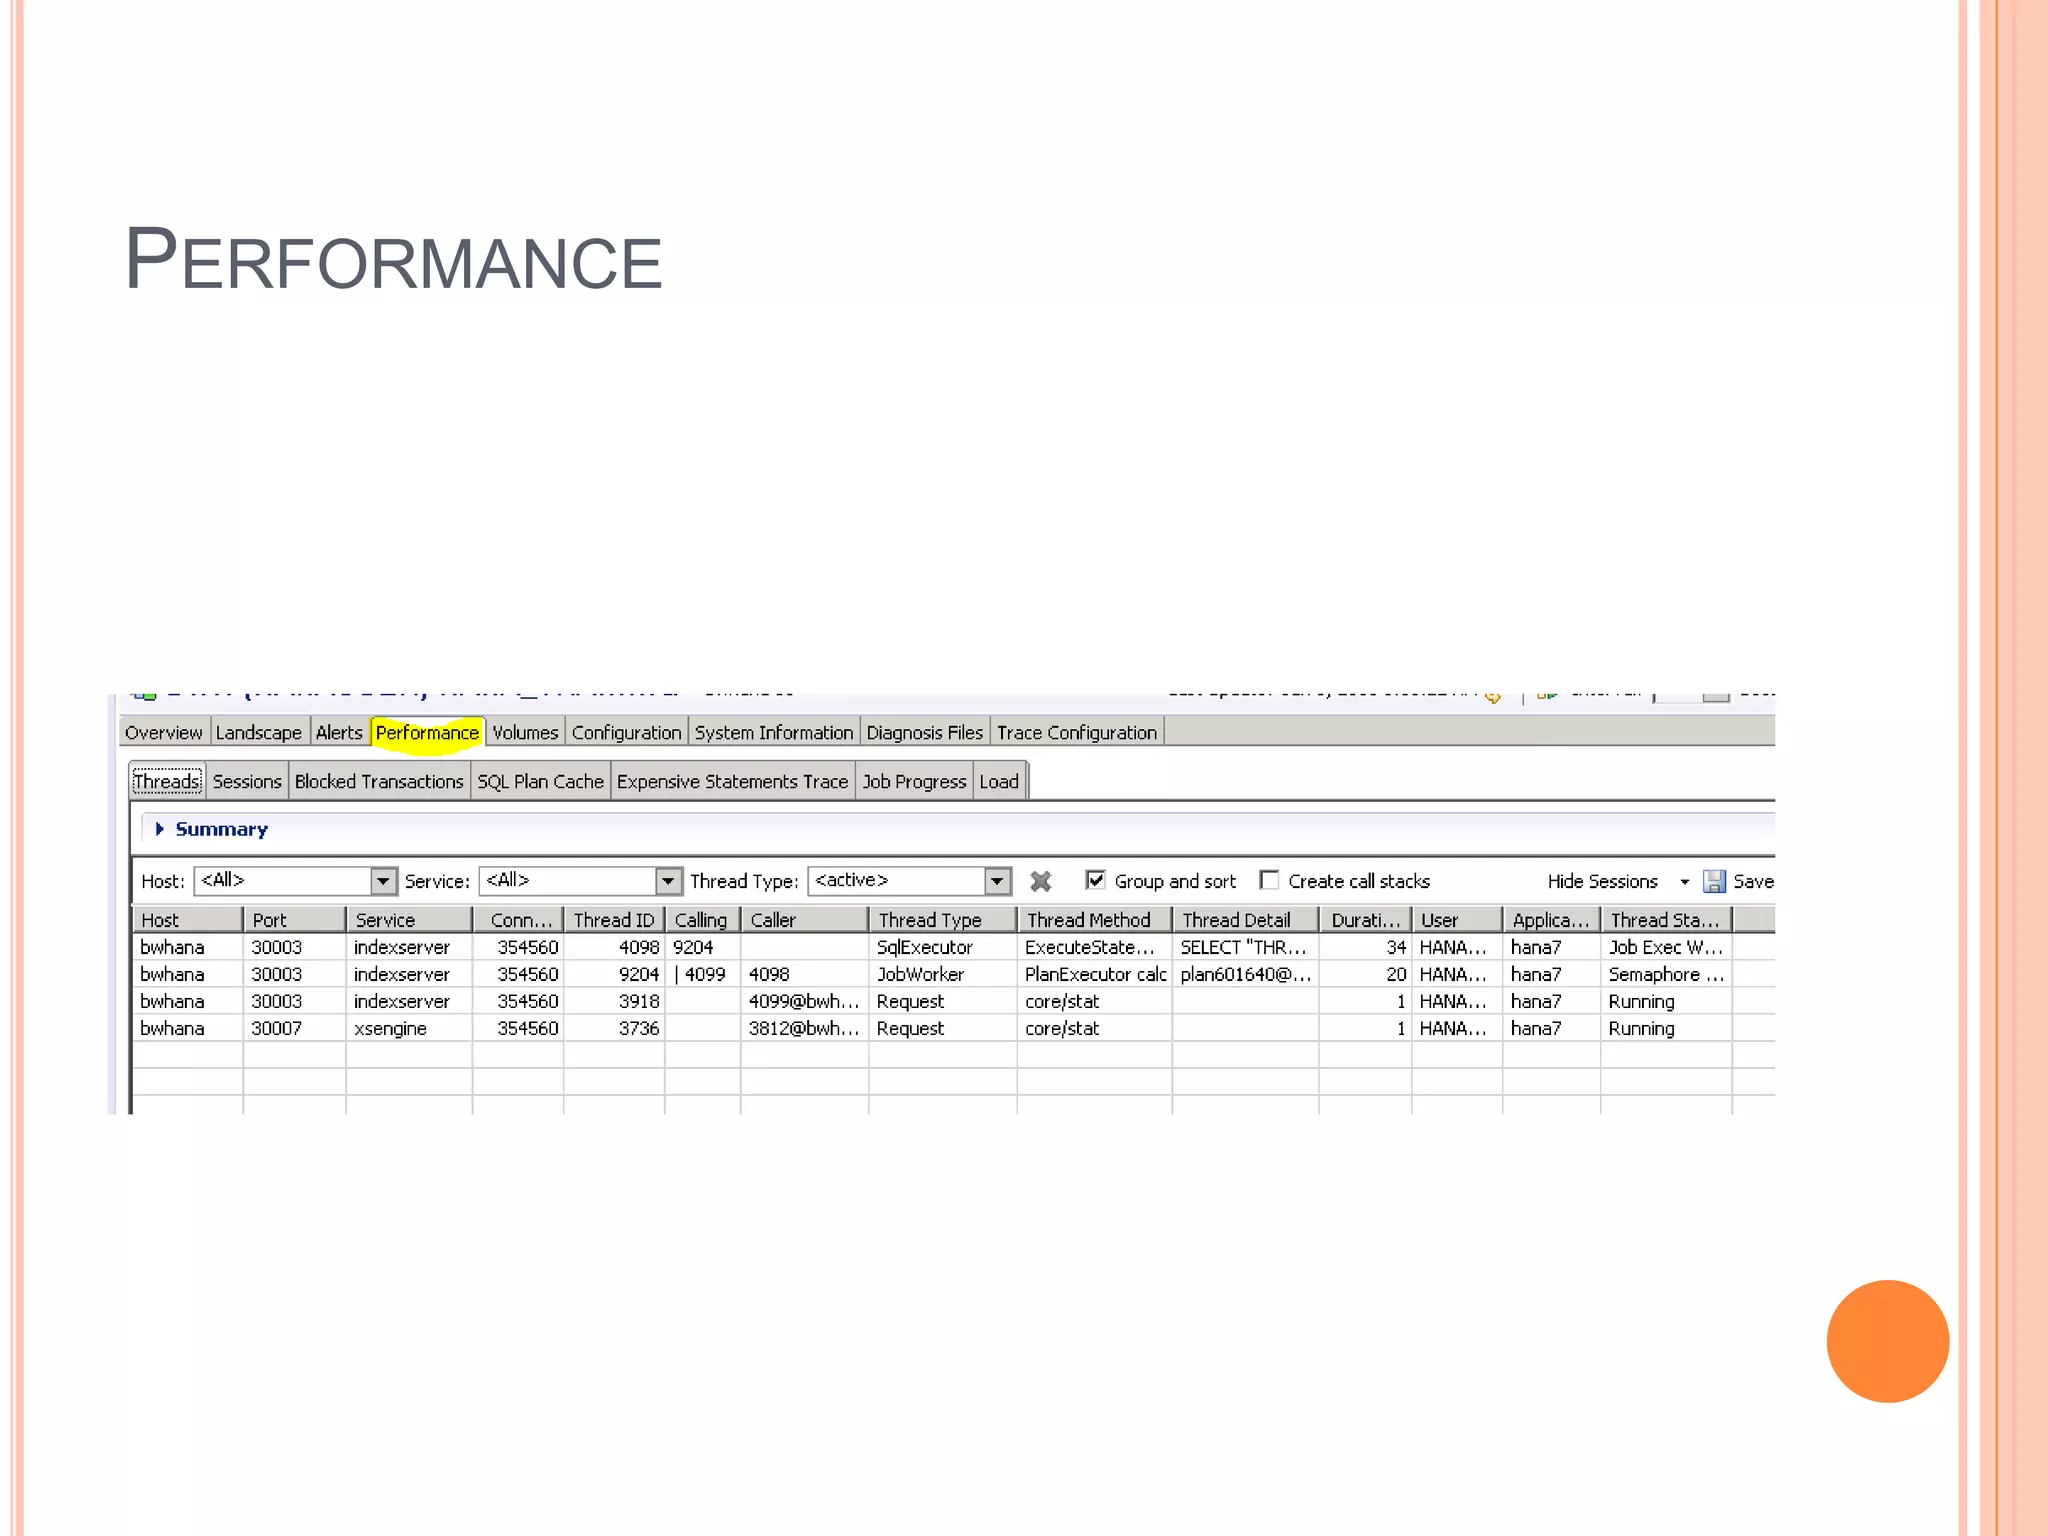Click the duration 34 cell

pyautogui.click(x=1365, y=947)
